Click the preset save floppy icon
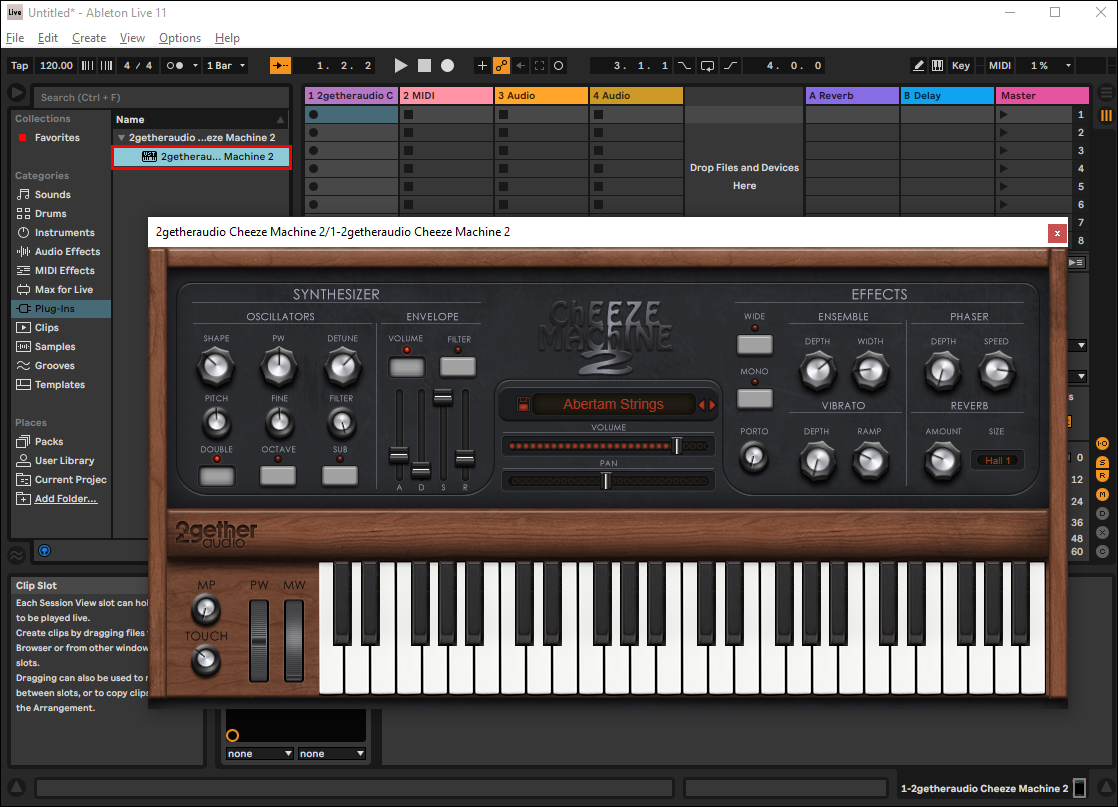1118x807 pixels. (x=522, y=405)
